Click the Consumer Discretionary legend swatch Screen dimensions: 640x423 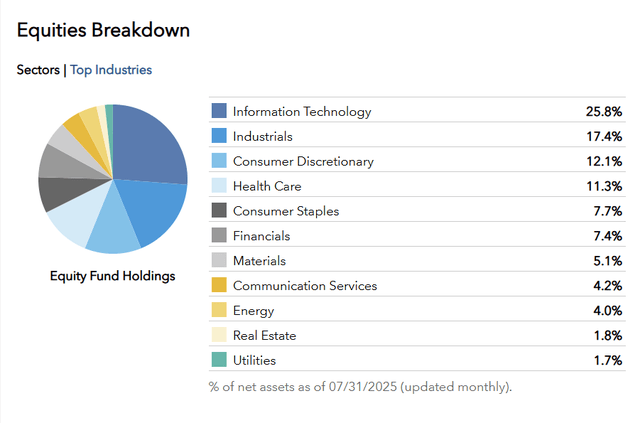coord(219,160)
